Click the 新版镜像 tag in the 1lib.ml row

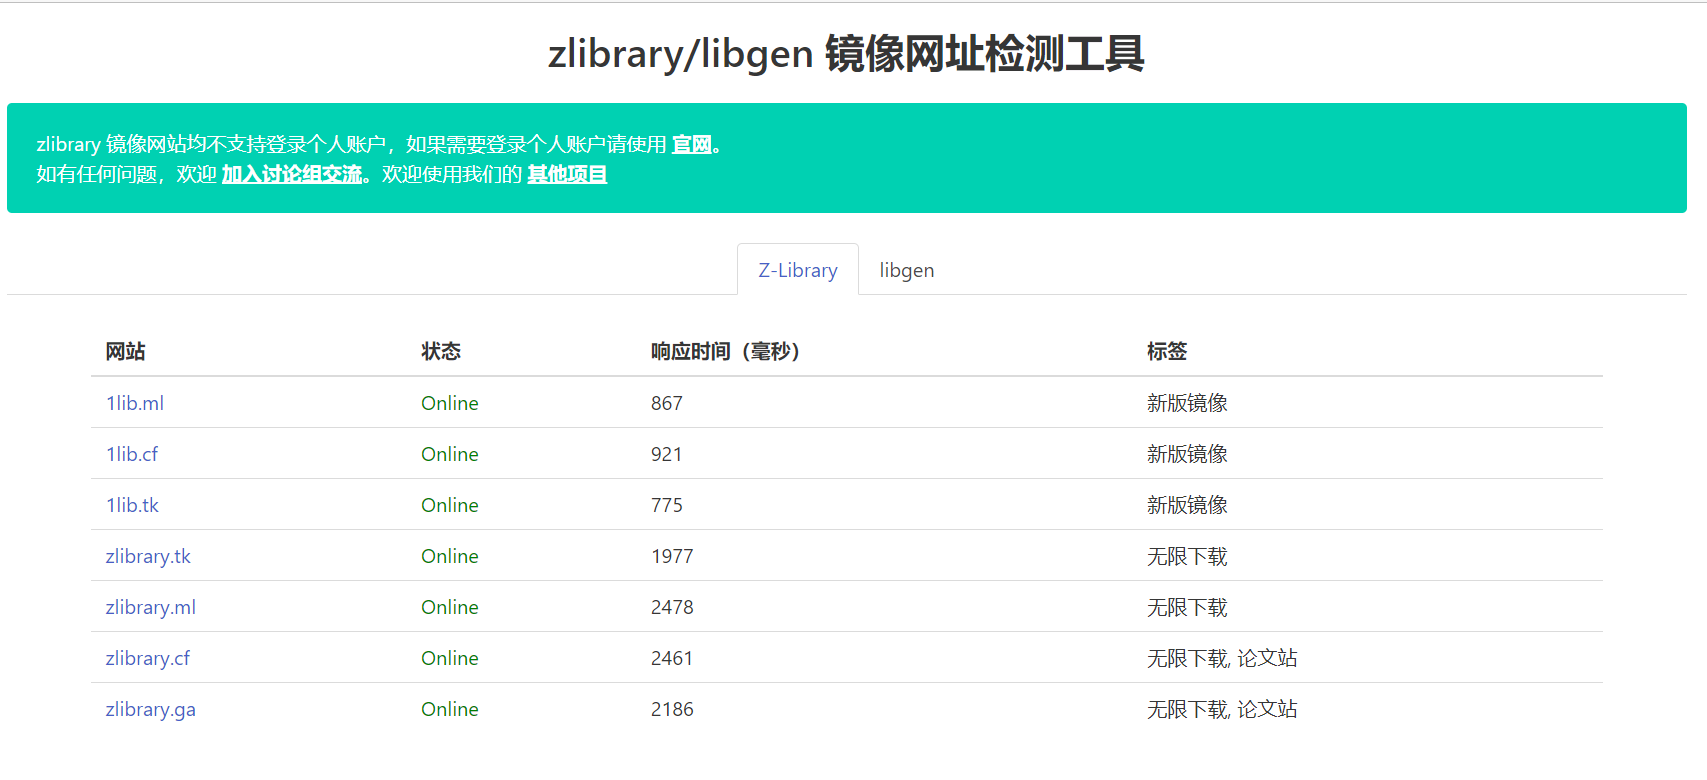1187,403
